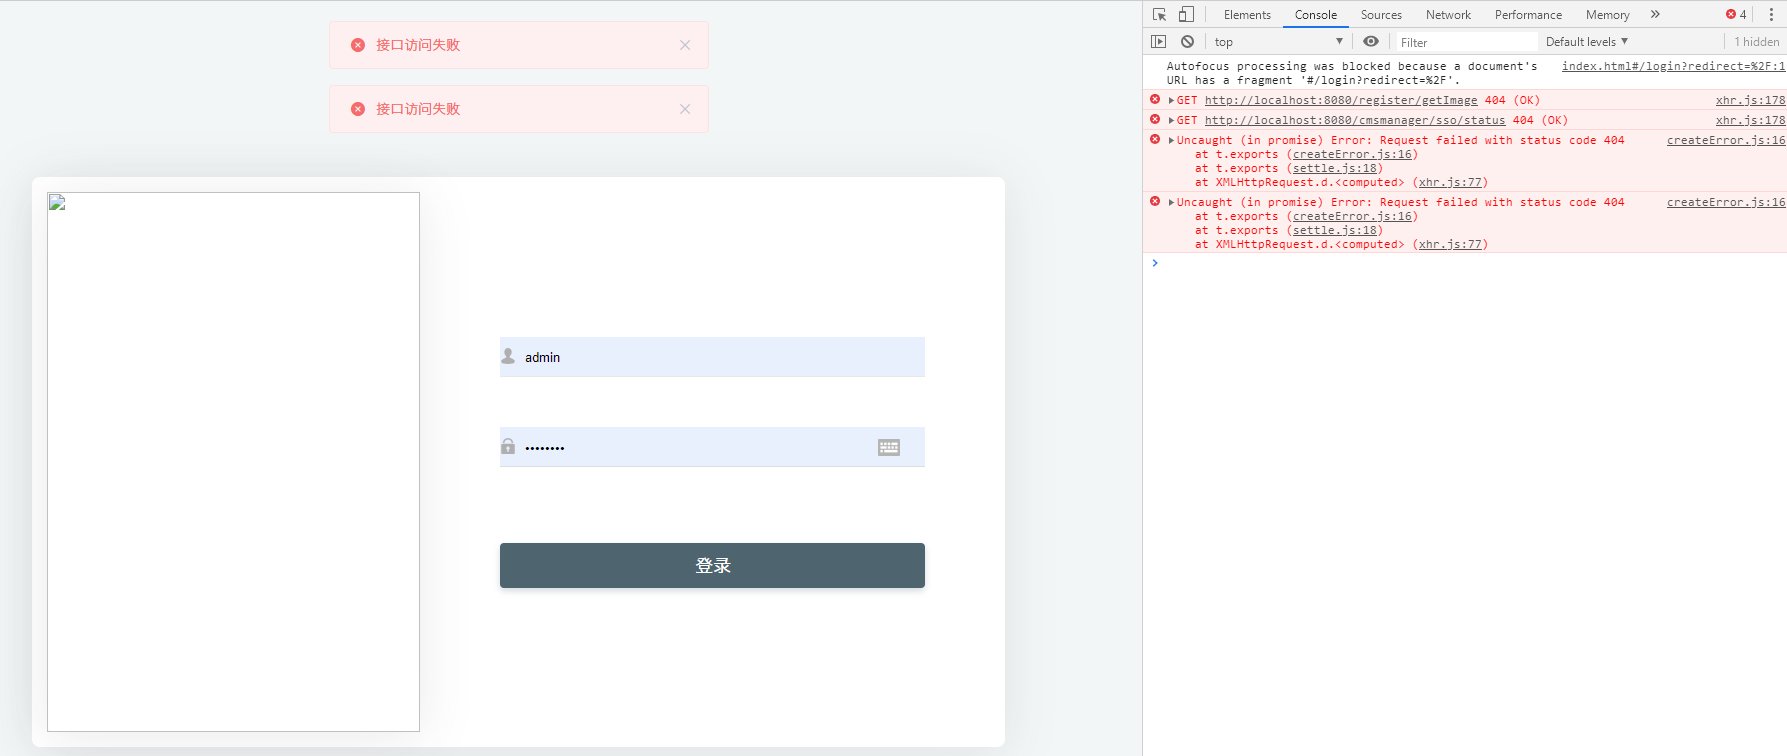Expand the getImage 404 GET error
Image resolution: width=1787 pixels, height=756 pixels.
click(1171, 100)
